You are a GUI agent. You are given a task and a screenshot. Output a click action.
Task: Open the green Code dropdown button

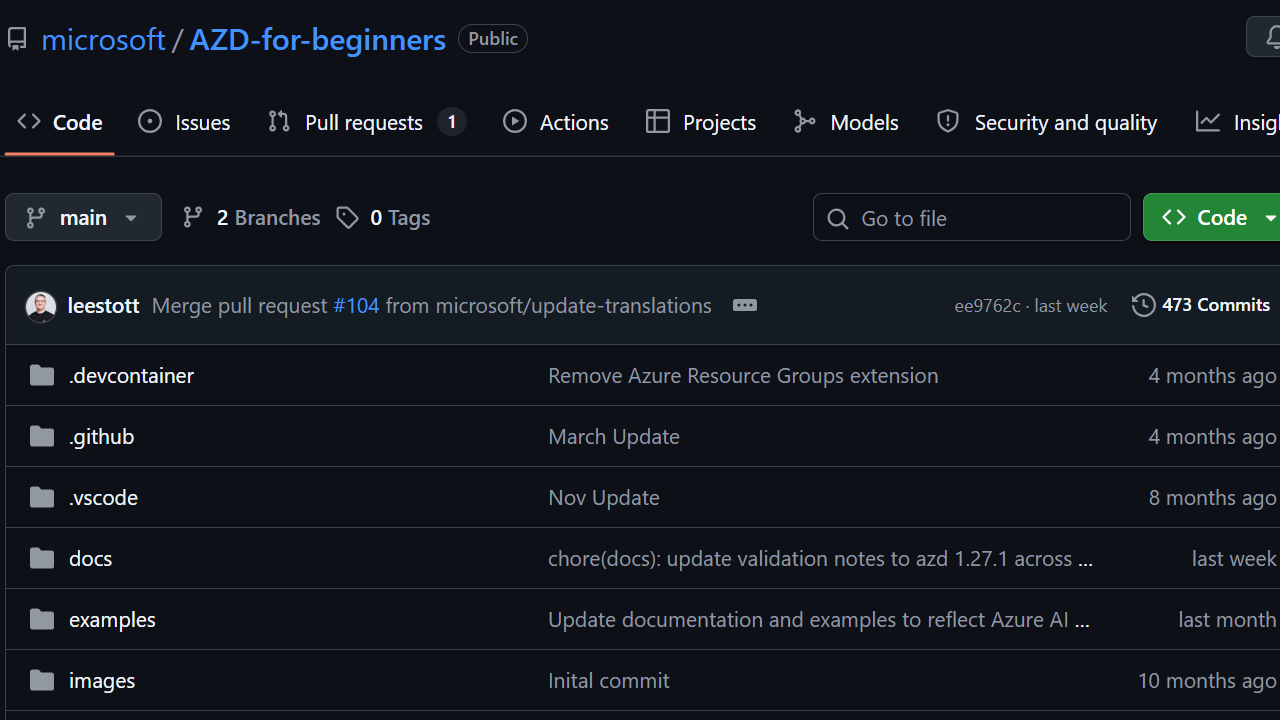[1212, 217]
